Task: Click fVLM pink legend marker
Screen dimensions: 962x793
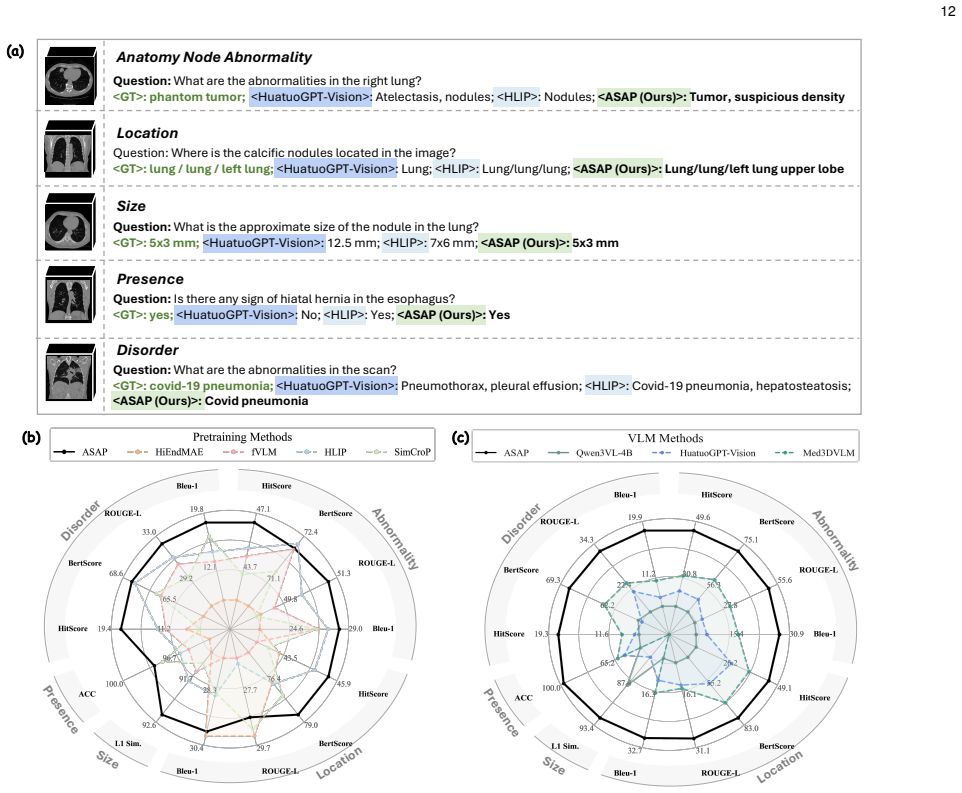Action: 233,452
